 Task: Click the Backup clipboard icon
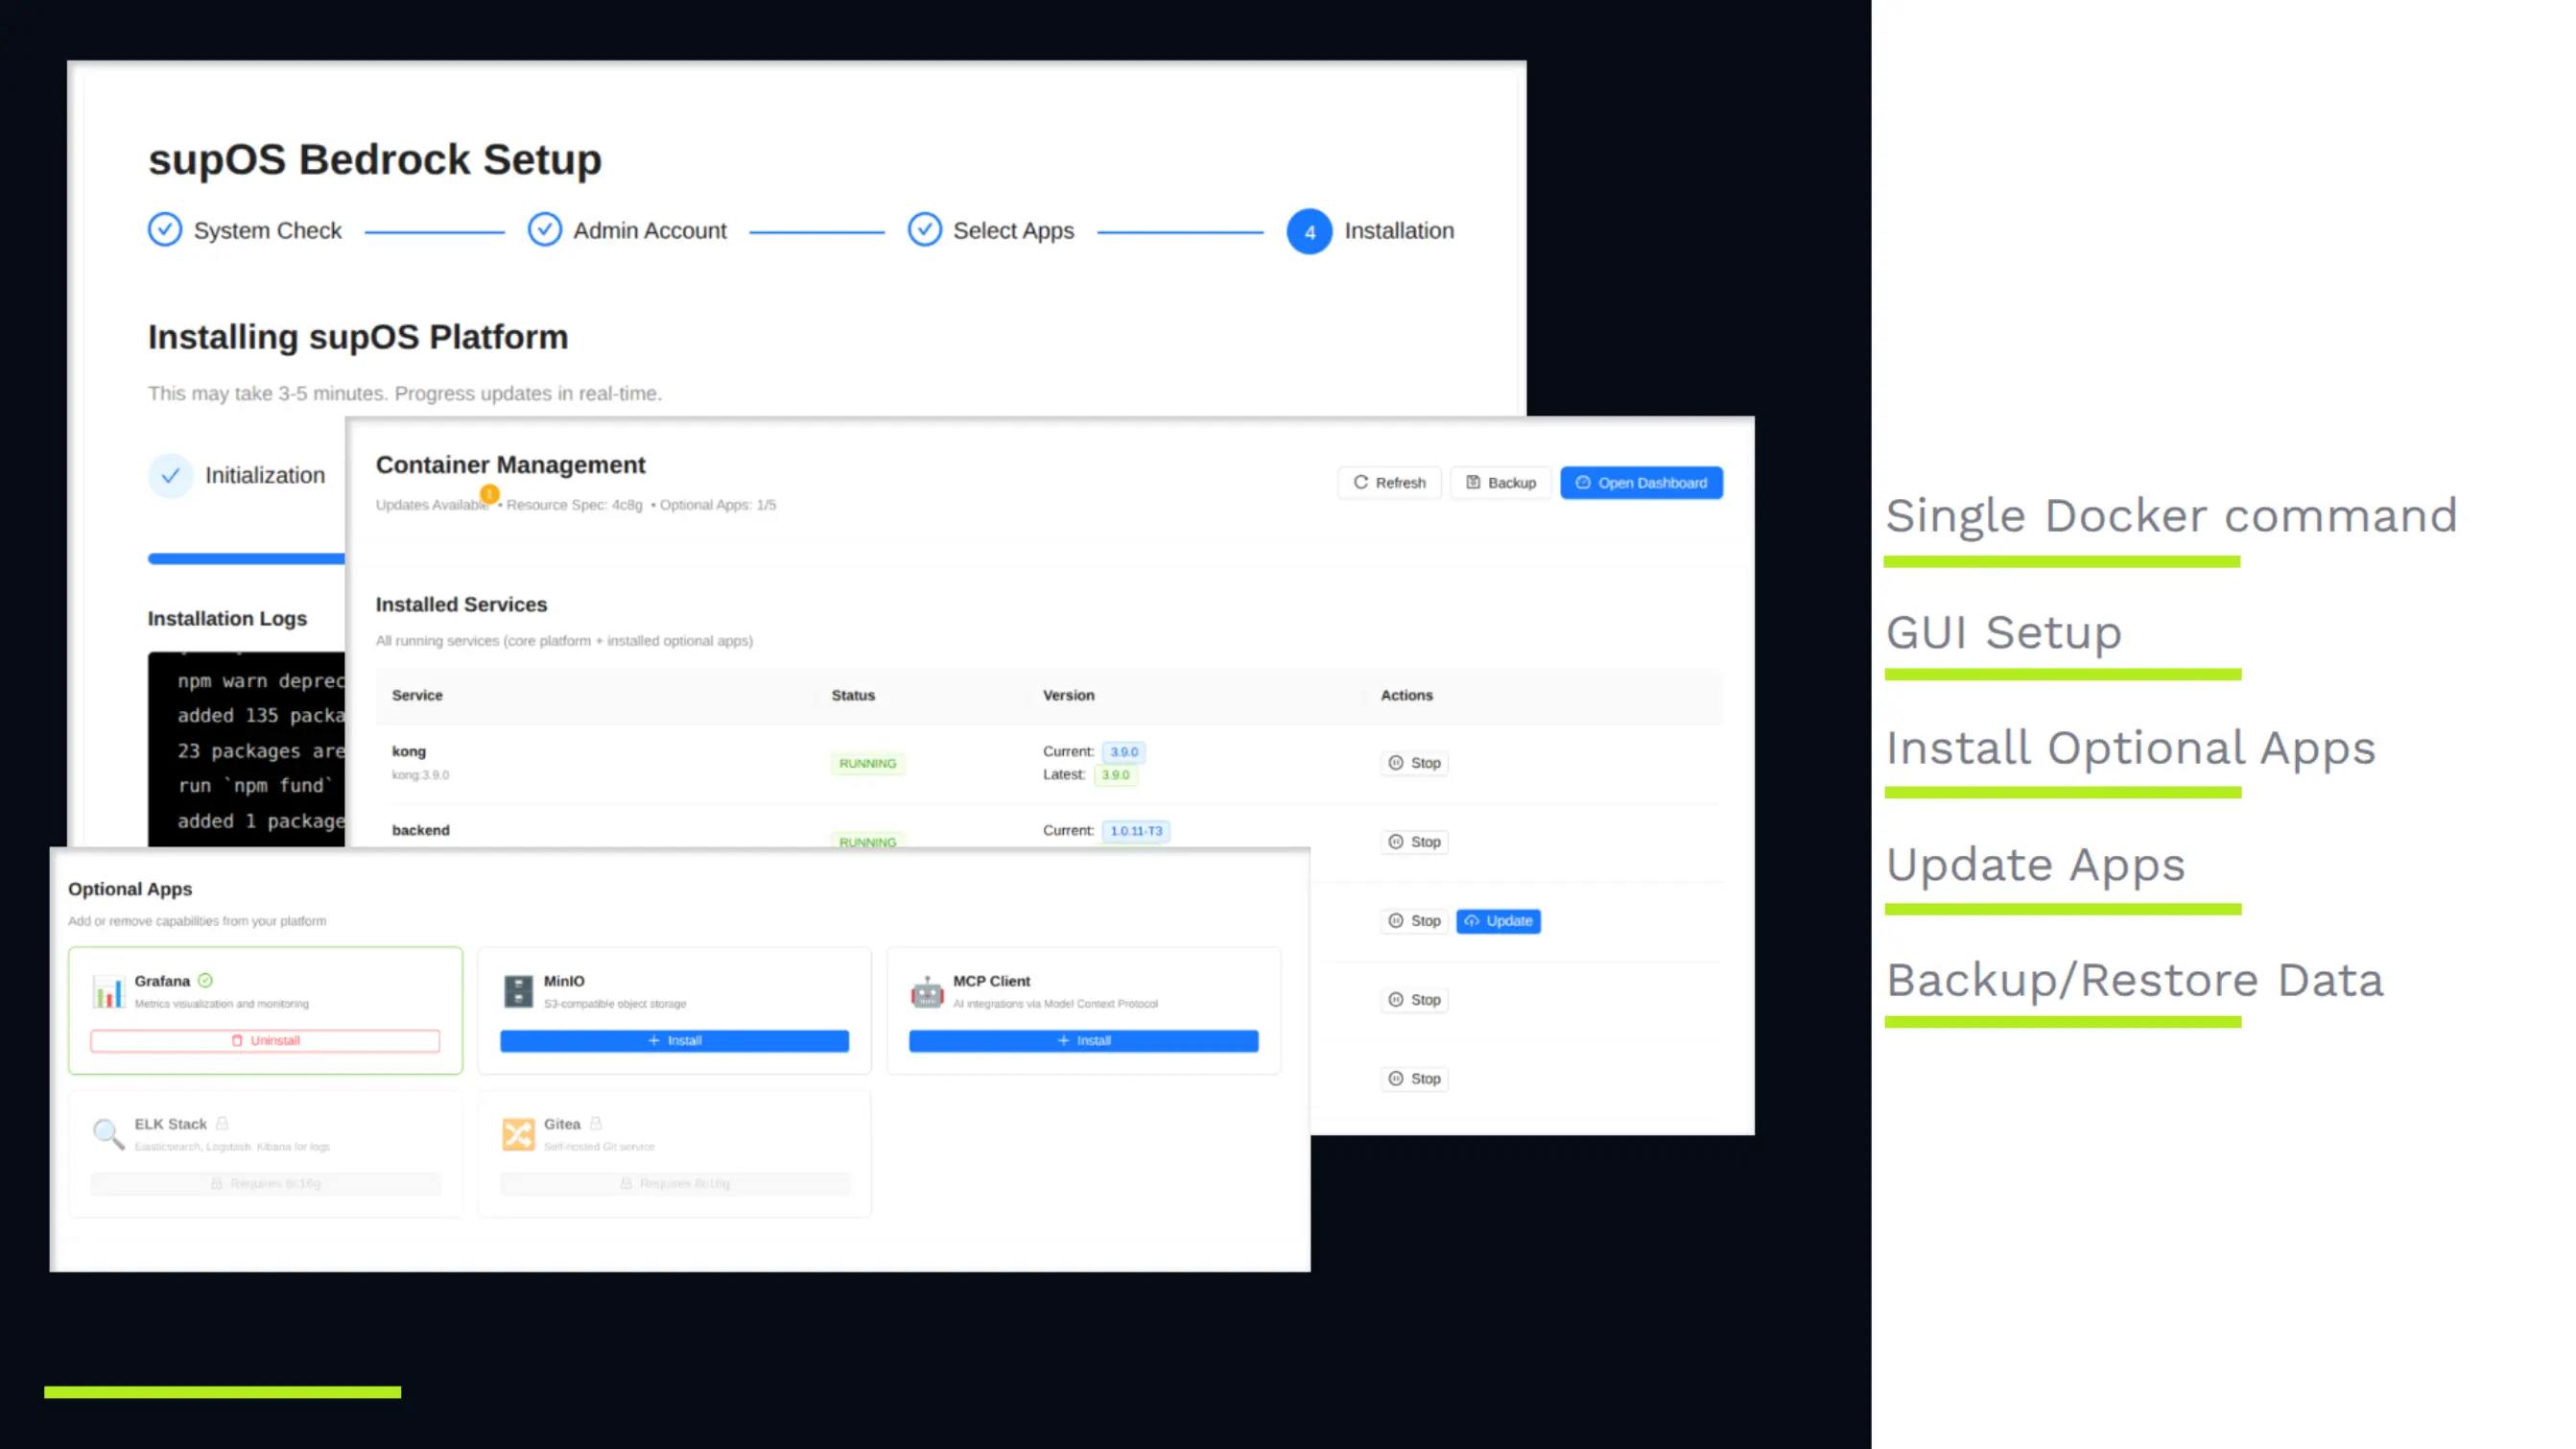click(x=1474, y=482)
